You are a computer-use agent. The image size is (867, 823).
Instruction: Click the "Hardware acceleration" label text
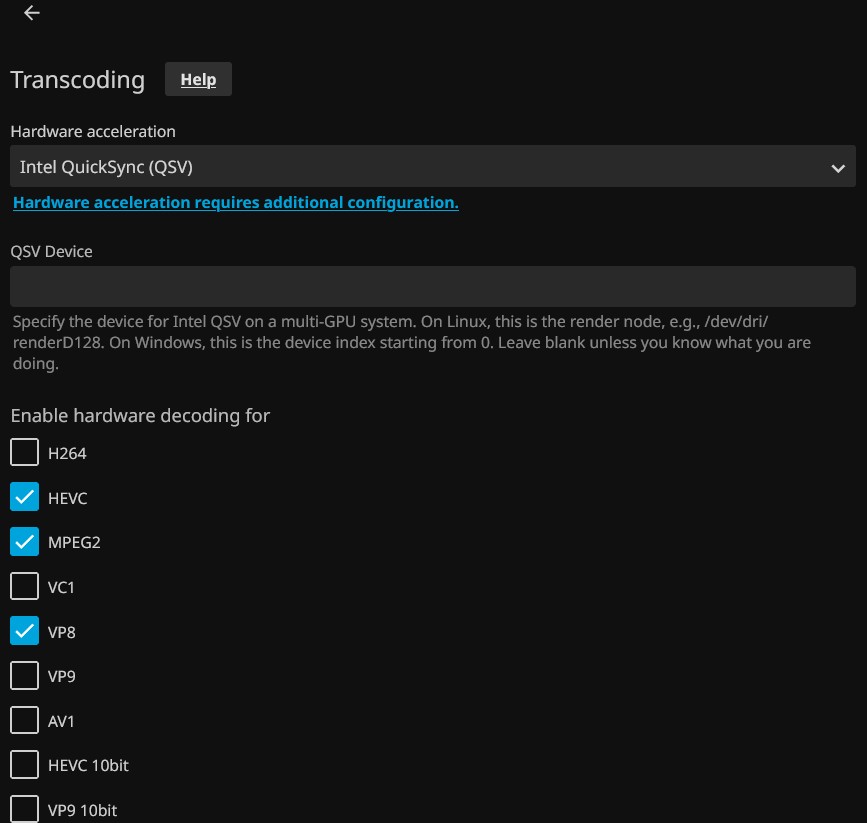(93, 132)
